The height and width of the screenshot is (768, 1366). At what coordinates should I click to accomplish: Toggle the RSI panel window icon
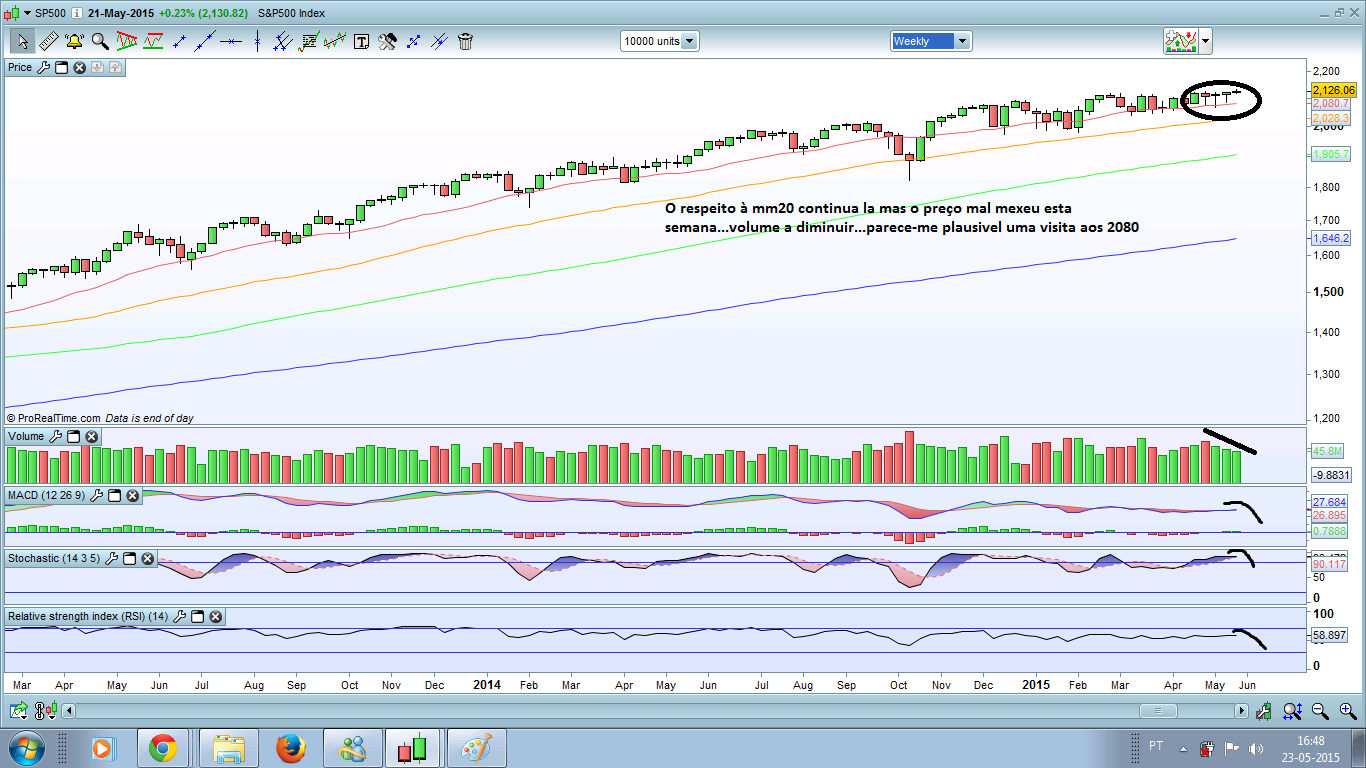(x=196, y=616)
